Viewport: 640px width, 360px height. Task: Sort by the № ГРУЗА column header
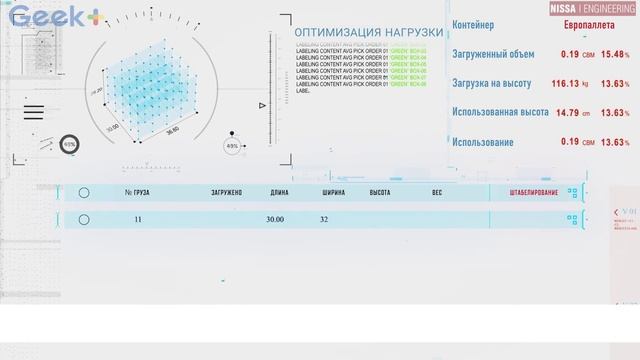pos(137,193)
